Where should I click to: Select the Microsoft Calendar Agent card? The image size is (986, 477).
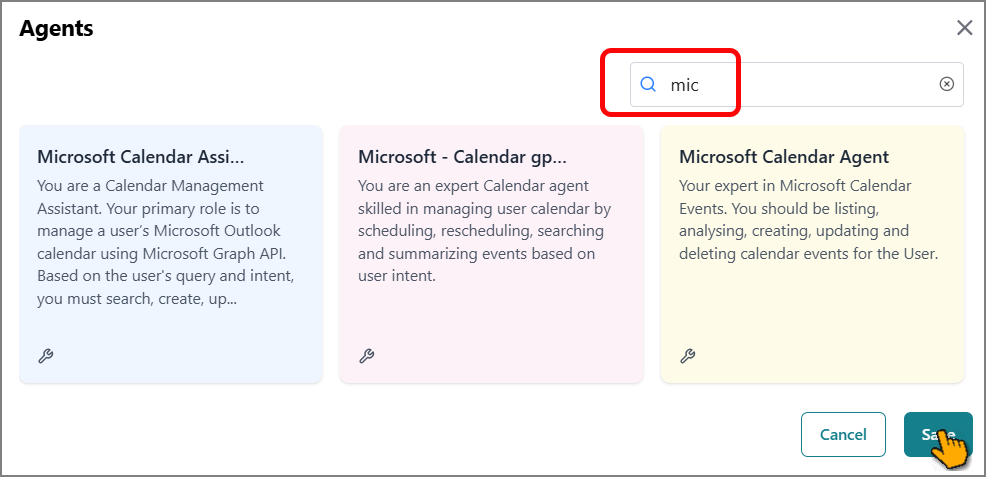click(x=812, y=254)
